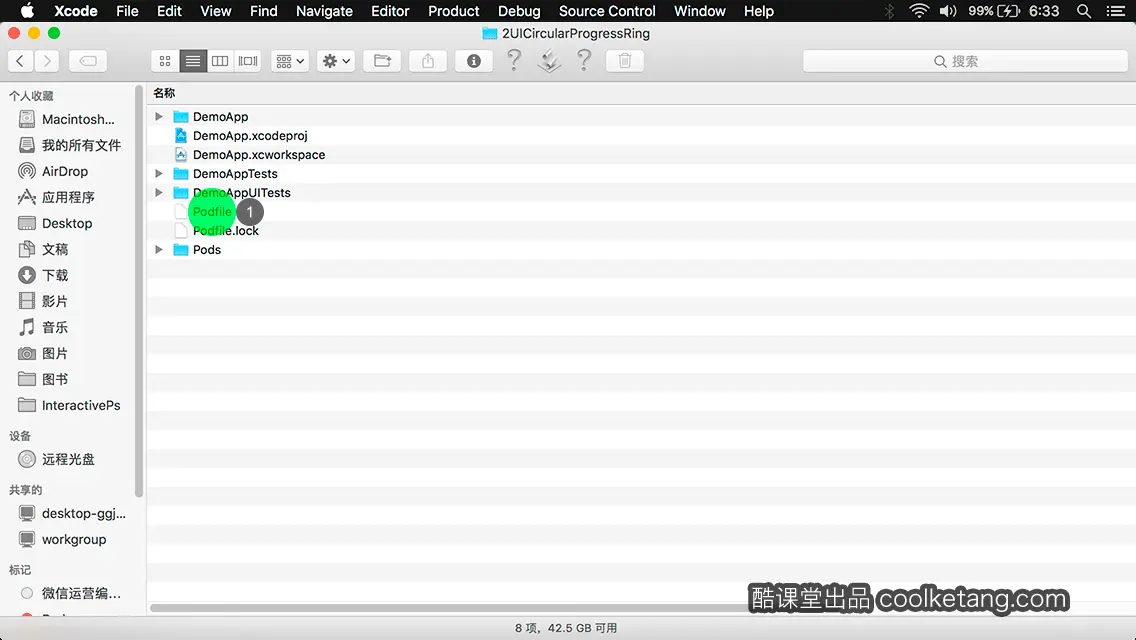This screenshot has width=1136, height=640.
Task: Open the Xcode menu
Action: (75, 11)
